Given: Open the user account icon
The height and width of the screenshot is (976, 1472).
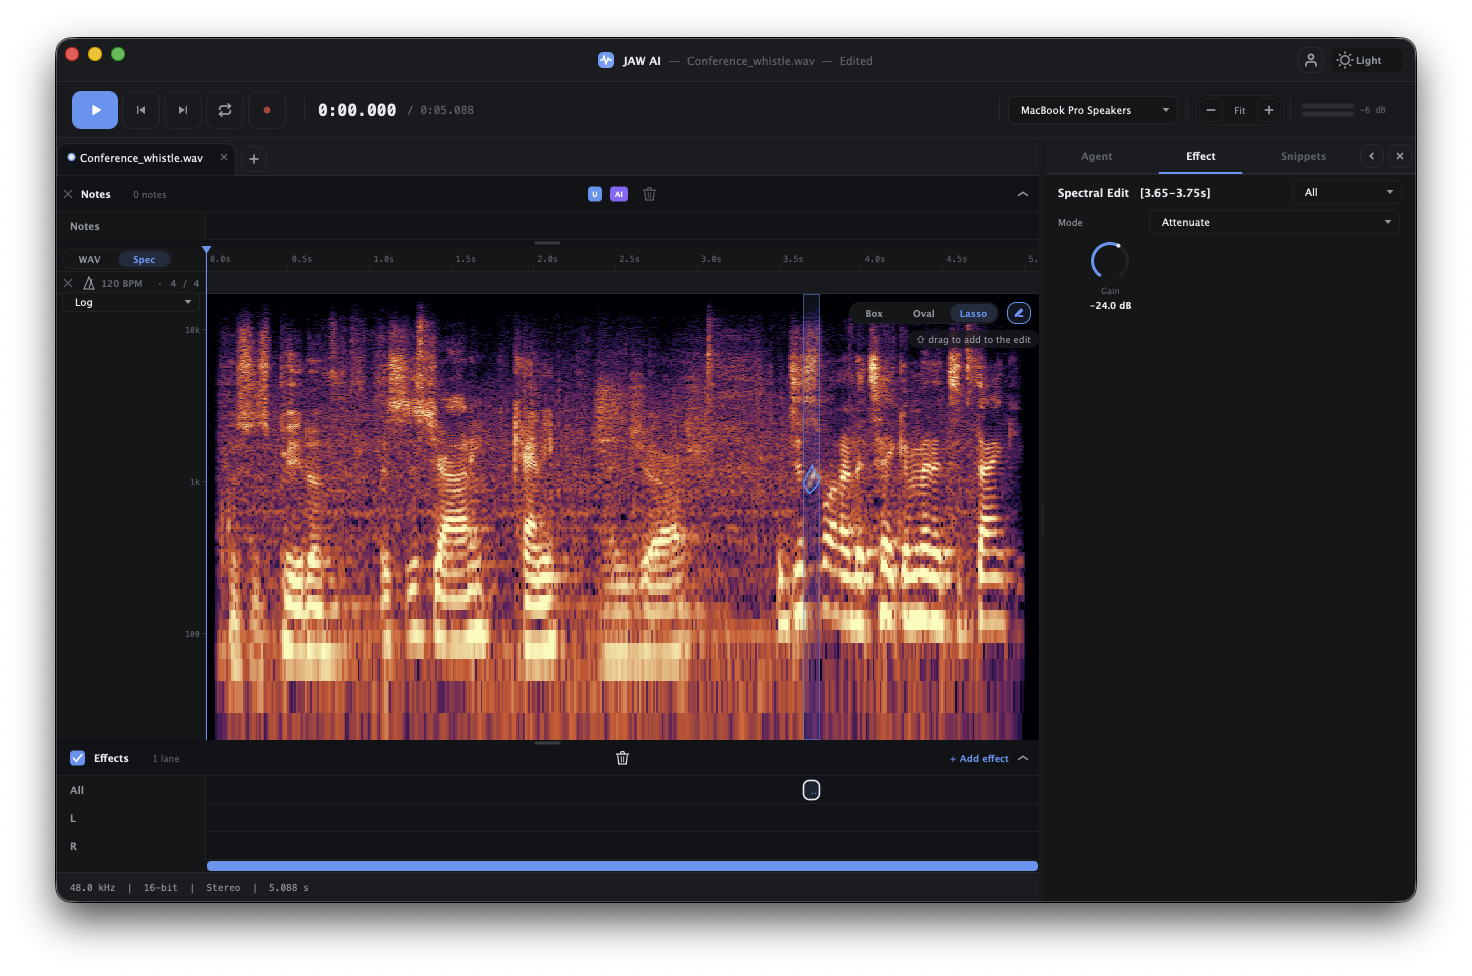Looking at the screenshot, I should (x=1310, y=60).
